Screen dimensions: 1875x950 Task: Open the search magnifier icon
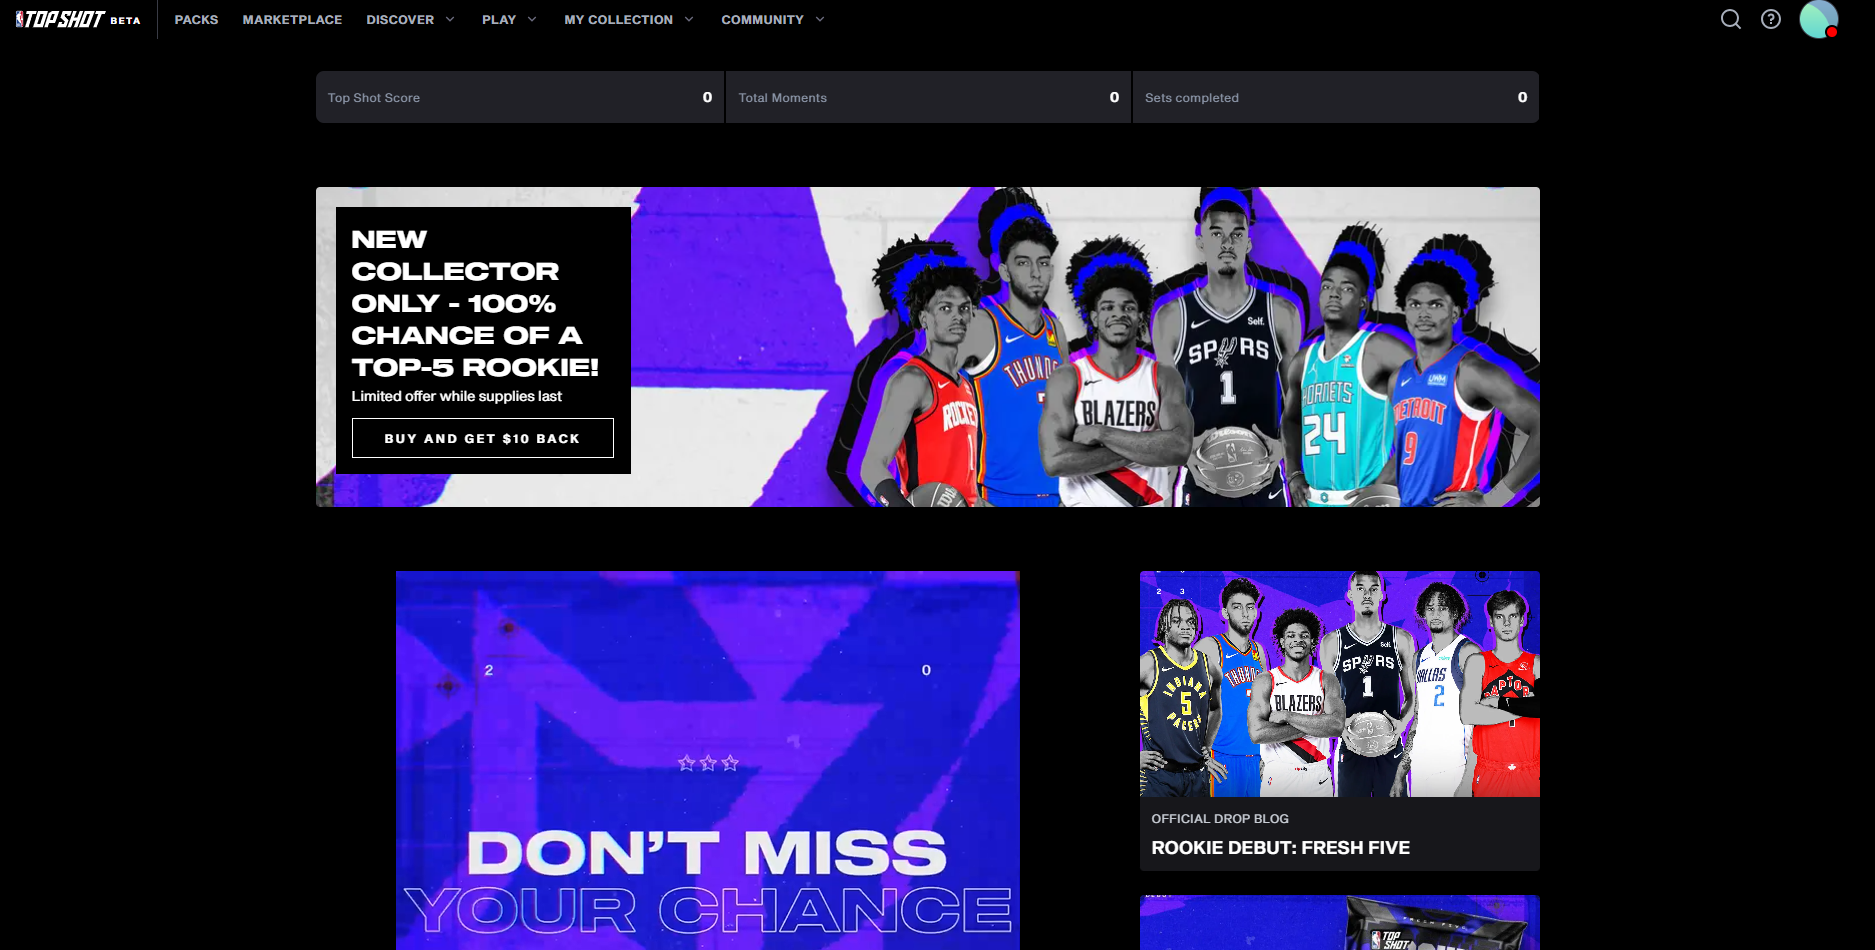(1730, 19)
